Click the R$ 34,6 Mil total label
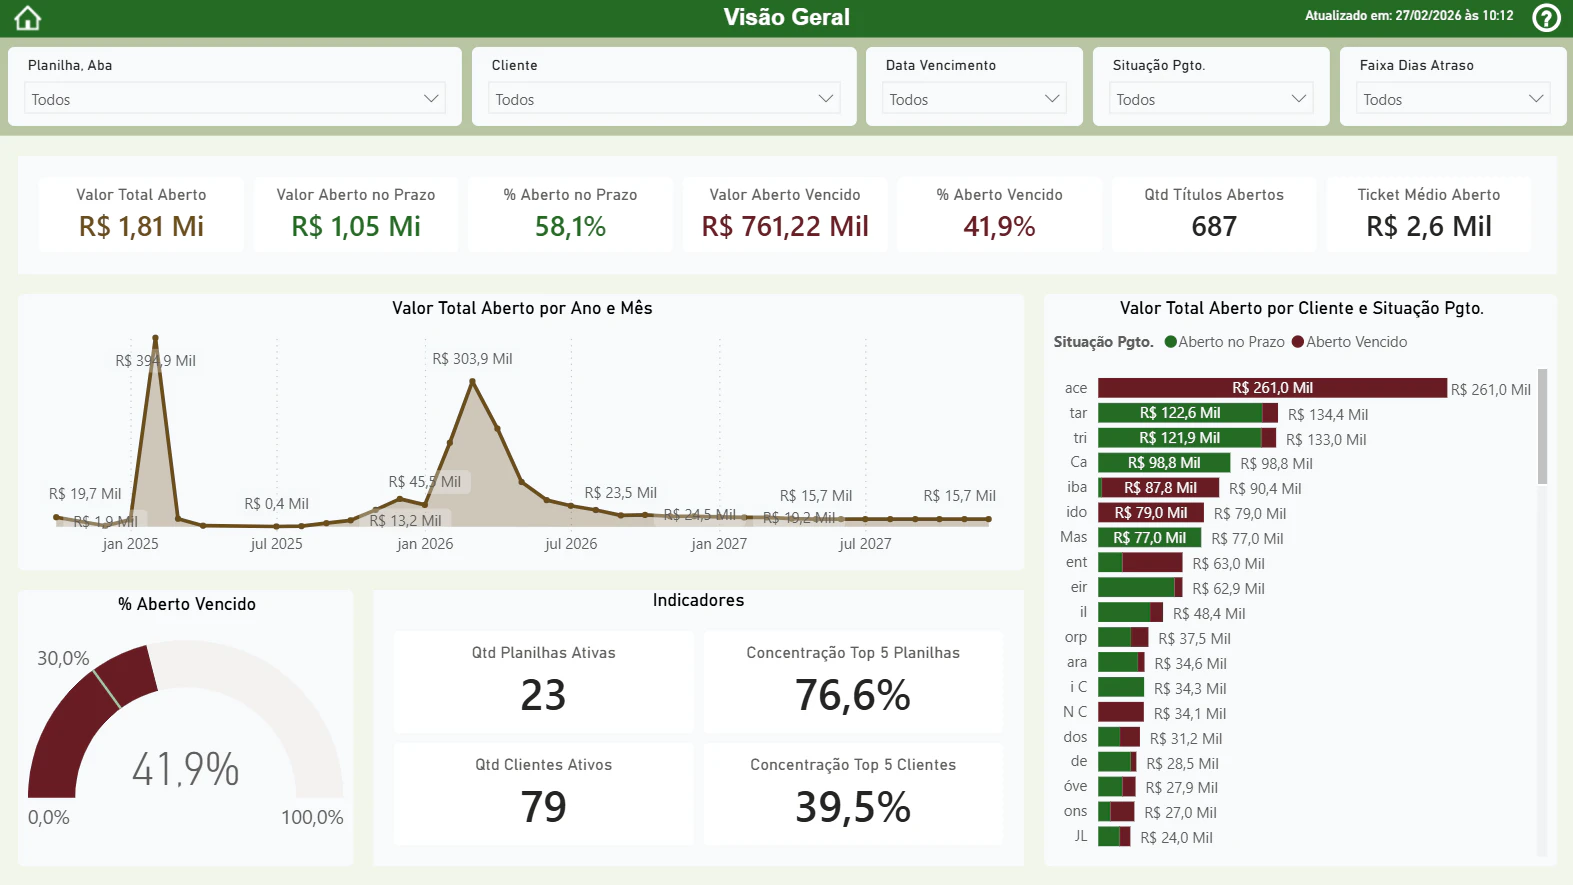Screen dimensions: 1573x885 point(1190,664)
